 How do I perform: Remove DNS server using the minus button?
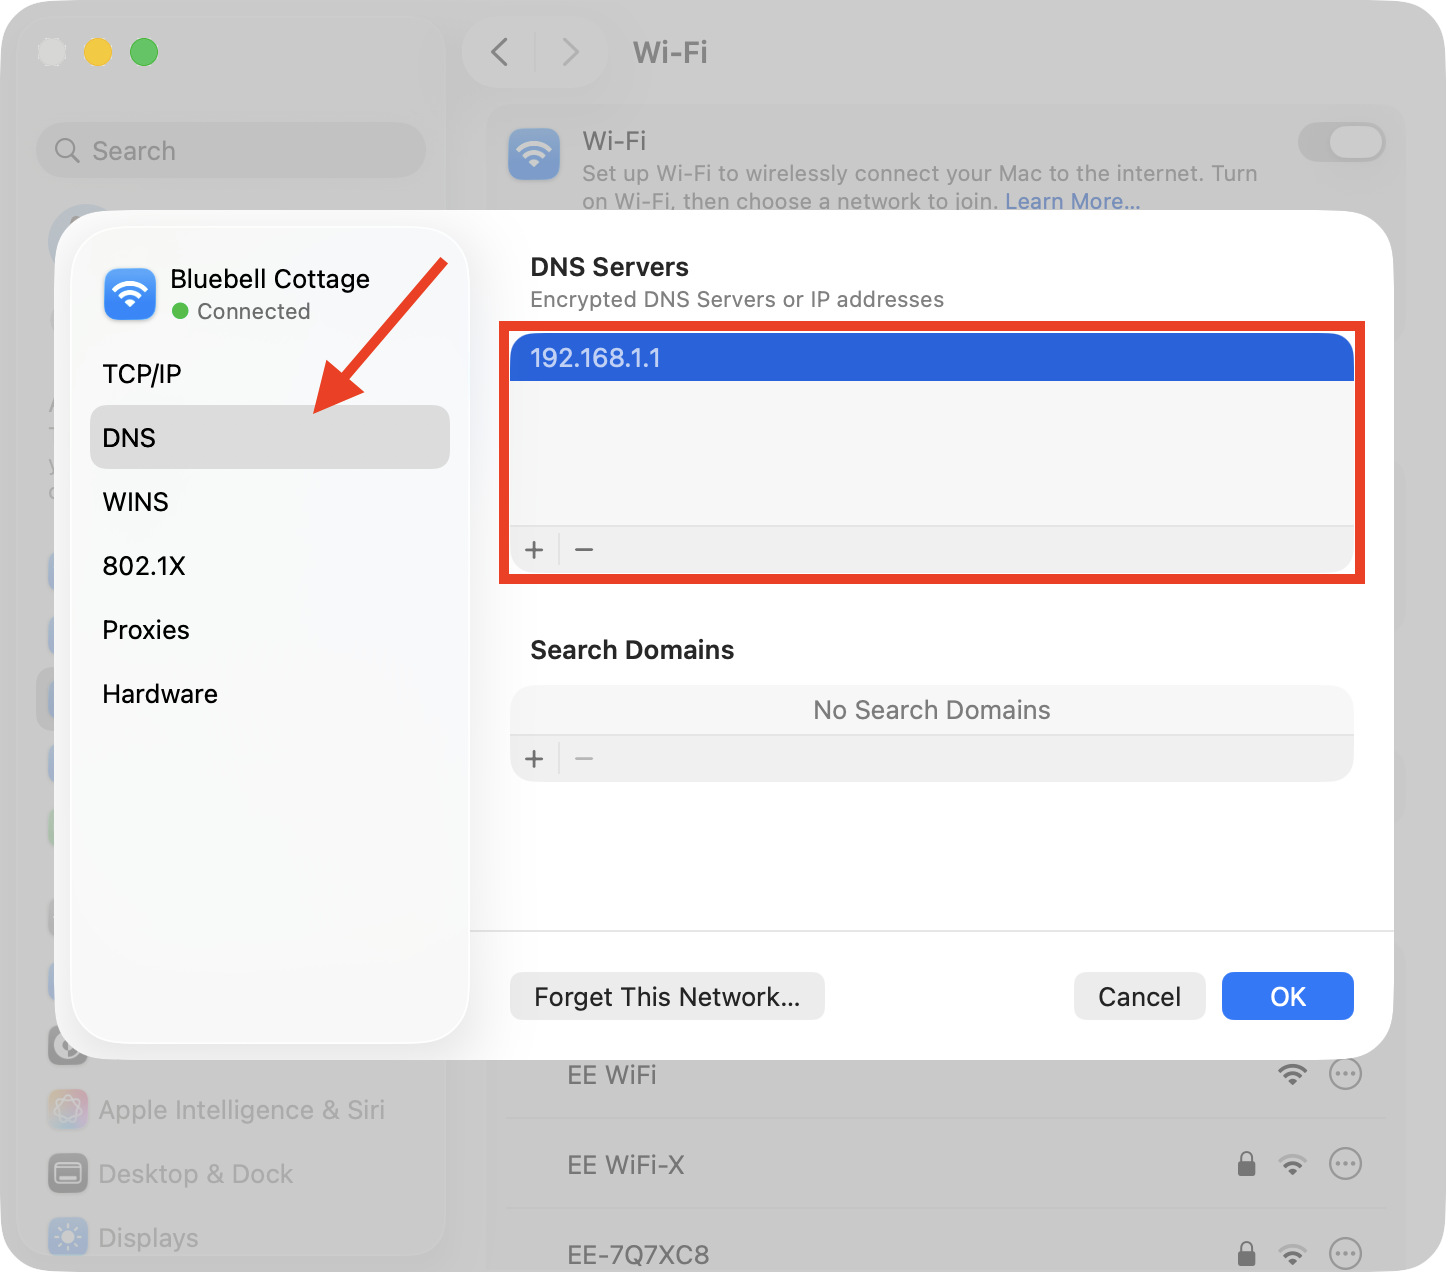584,549
